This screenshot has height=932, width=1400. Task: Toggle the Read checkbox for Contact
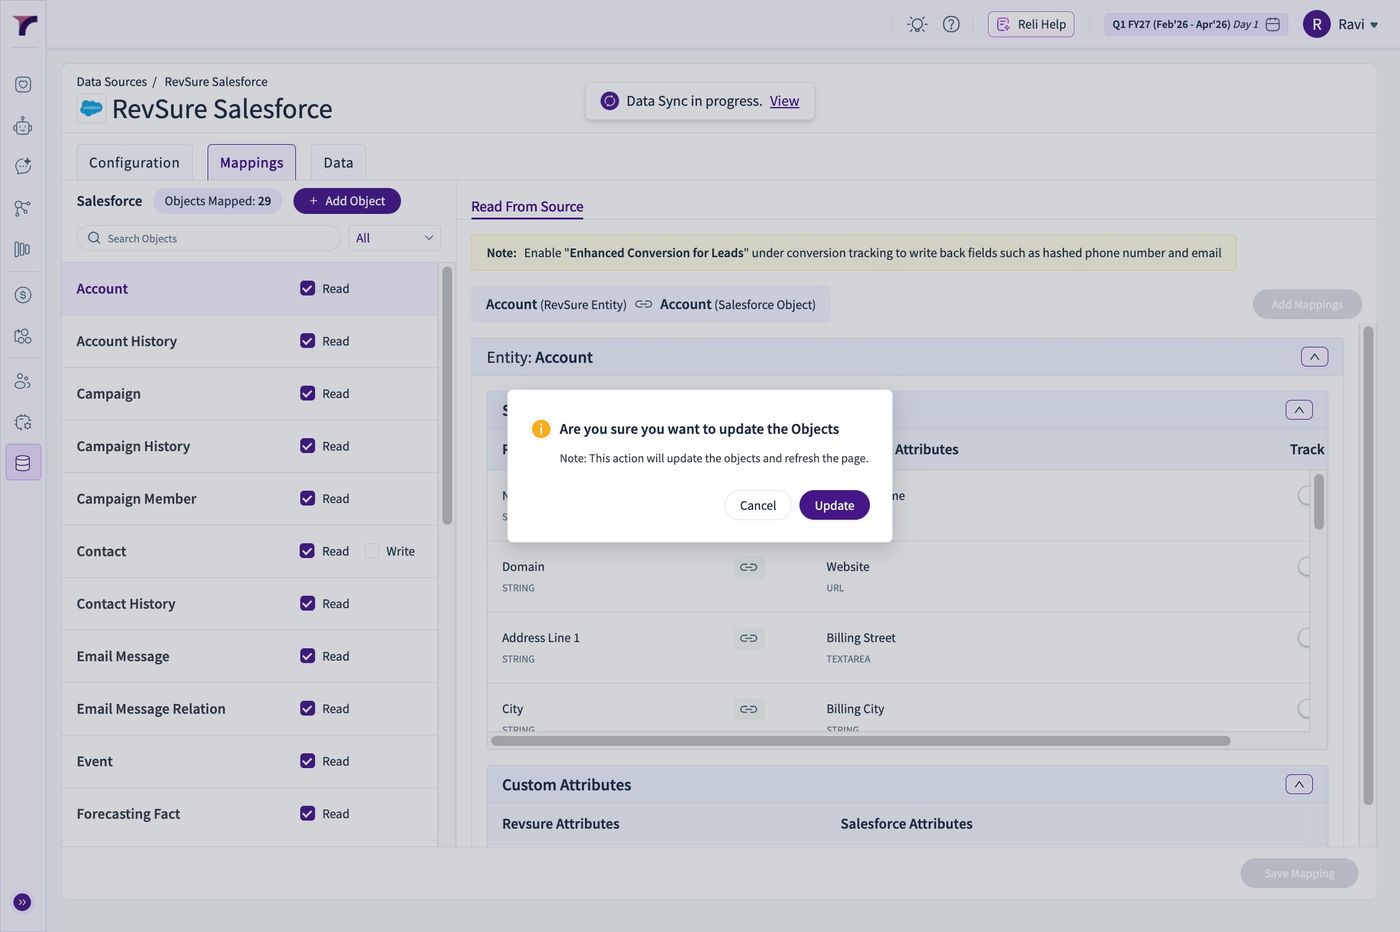pos(307,551)
